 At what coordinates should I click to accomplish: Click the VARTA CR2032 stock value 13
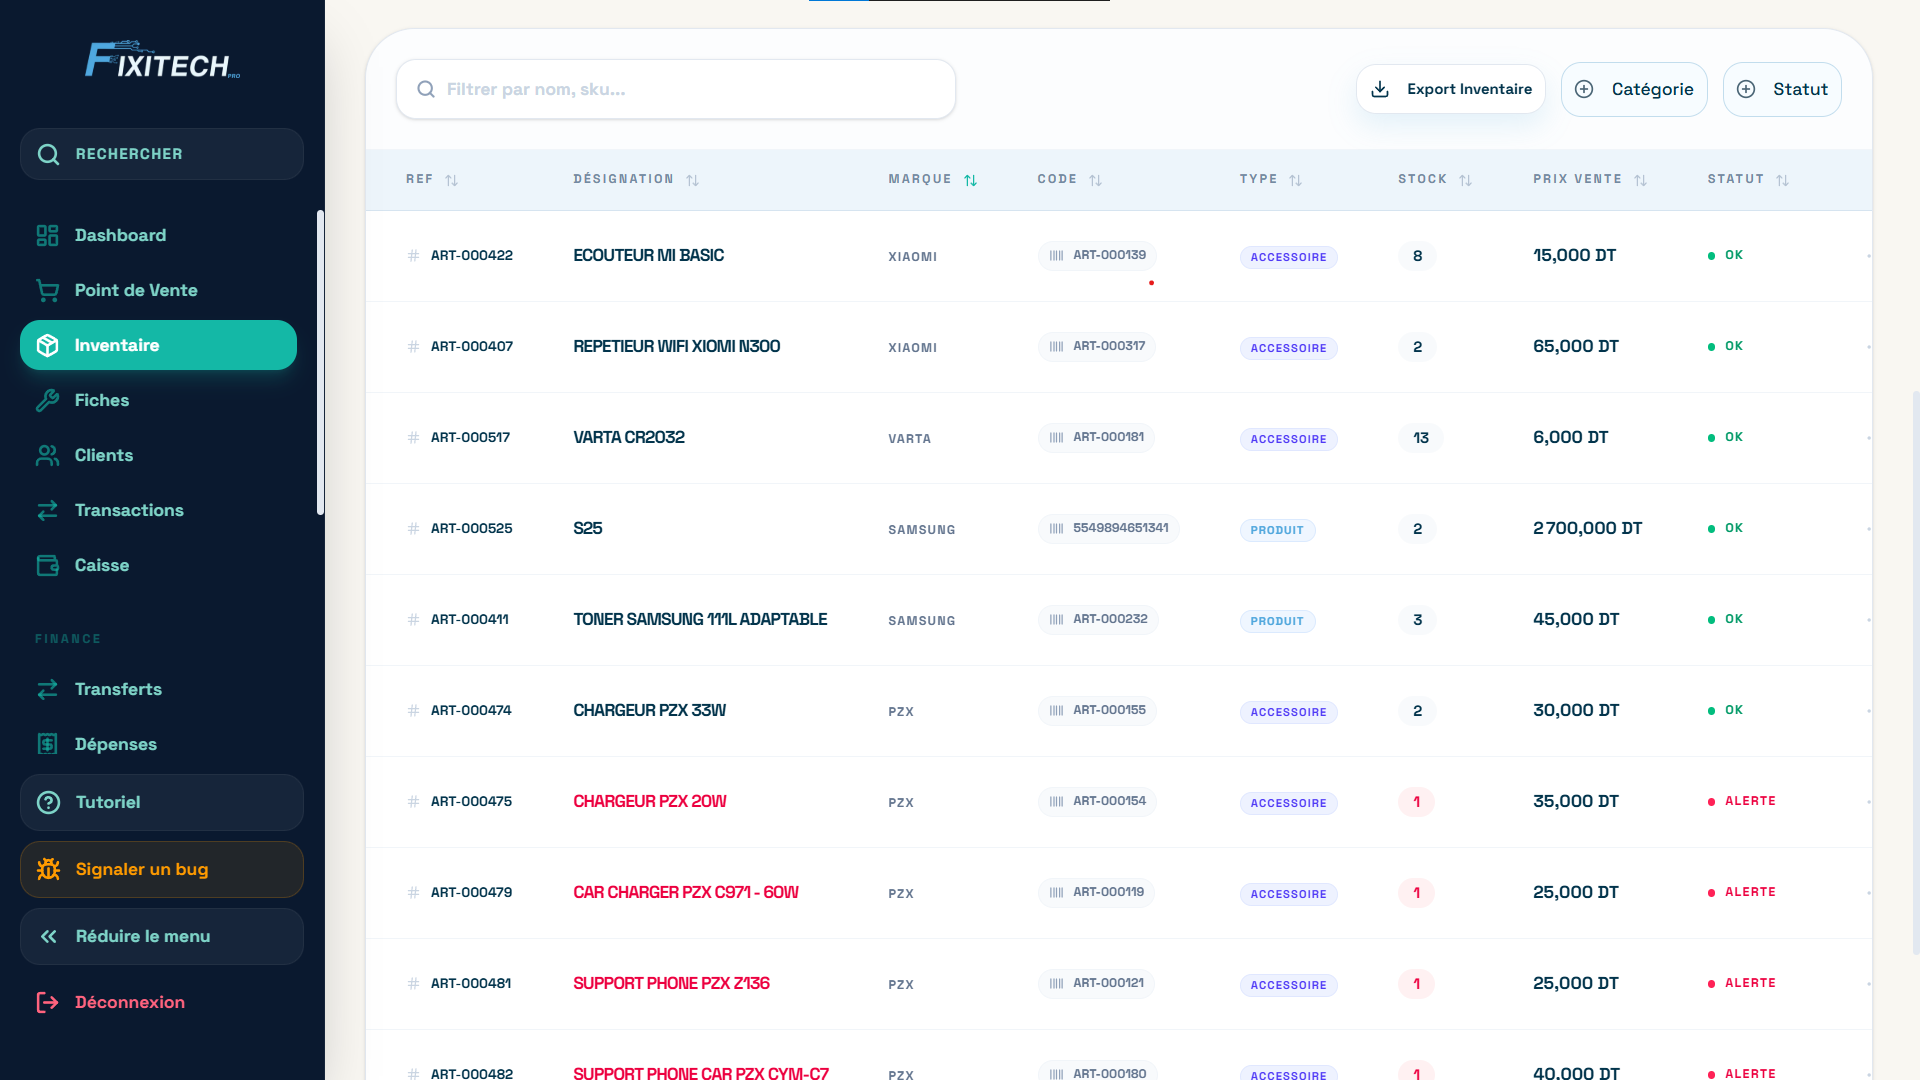tap(1421, 437)
